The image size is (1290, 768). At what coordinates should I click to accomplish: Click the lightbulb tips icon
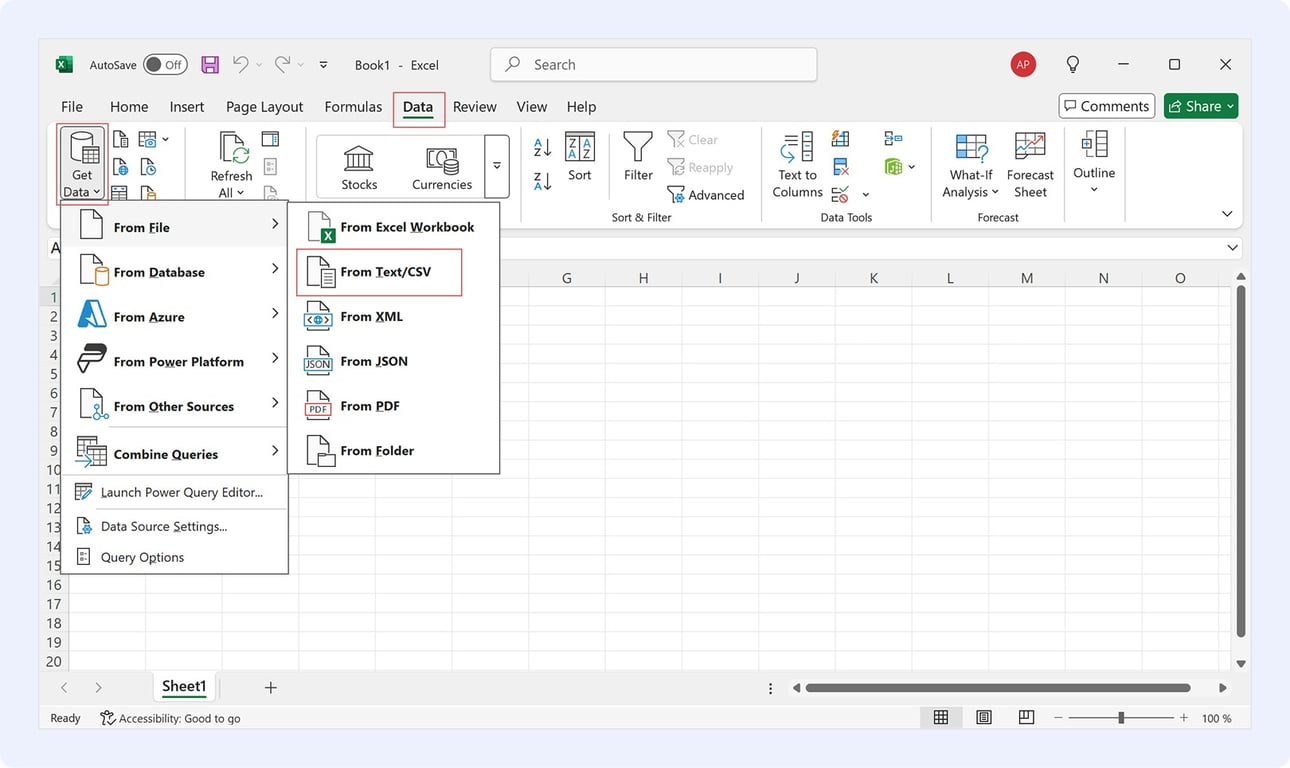pos(1073,65)
